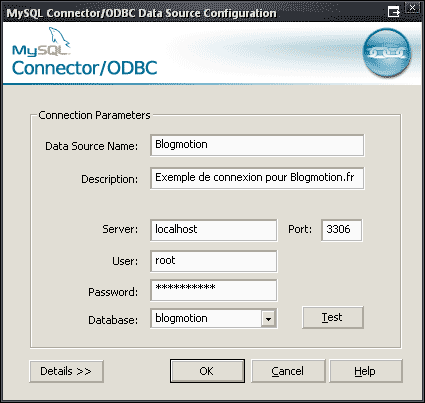Focus the masked Password field
Viewport: 425px width, 403px height.
(214, 290)
